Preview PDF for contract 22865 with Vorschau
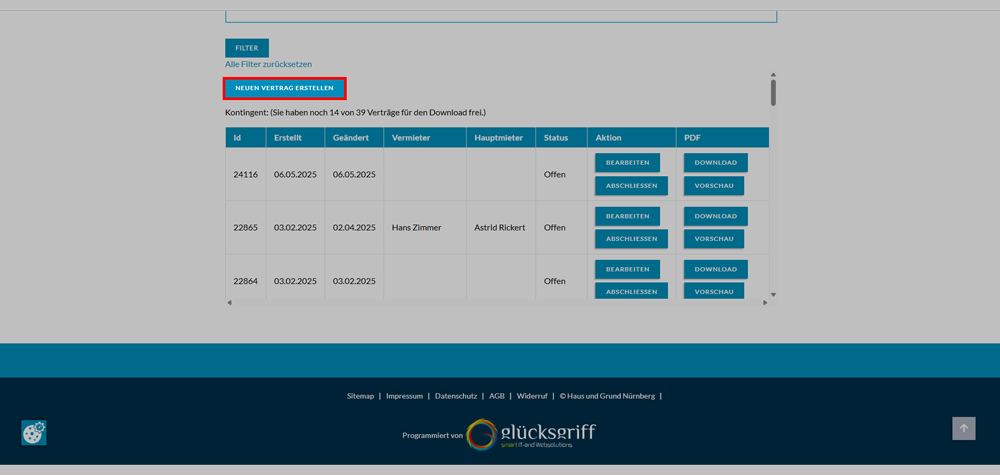 click(714, 239)
